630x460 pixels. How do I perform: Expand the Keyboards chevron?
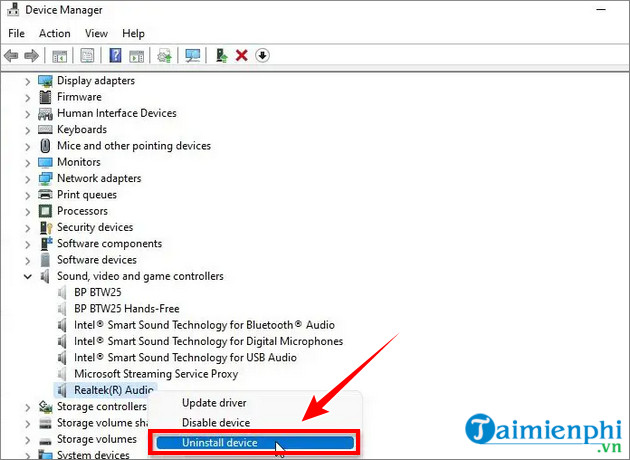pyautogui.click(x=27, y=130)
